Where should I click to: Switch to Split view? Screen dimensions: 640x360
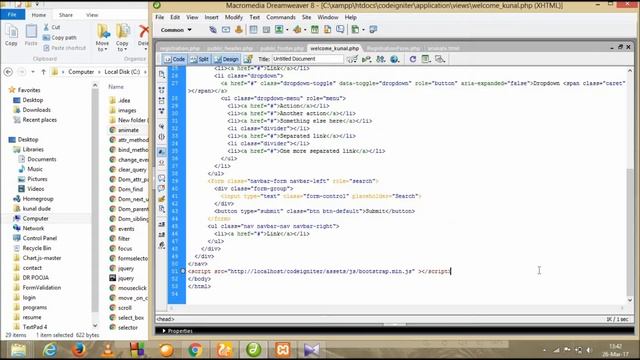[x=199, y=59]
